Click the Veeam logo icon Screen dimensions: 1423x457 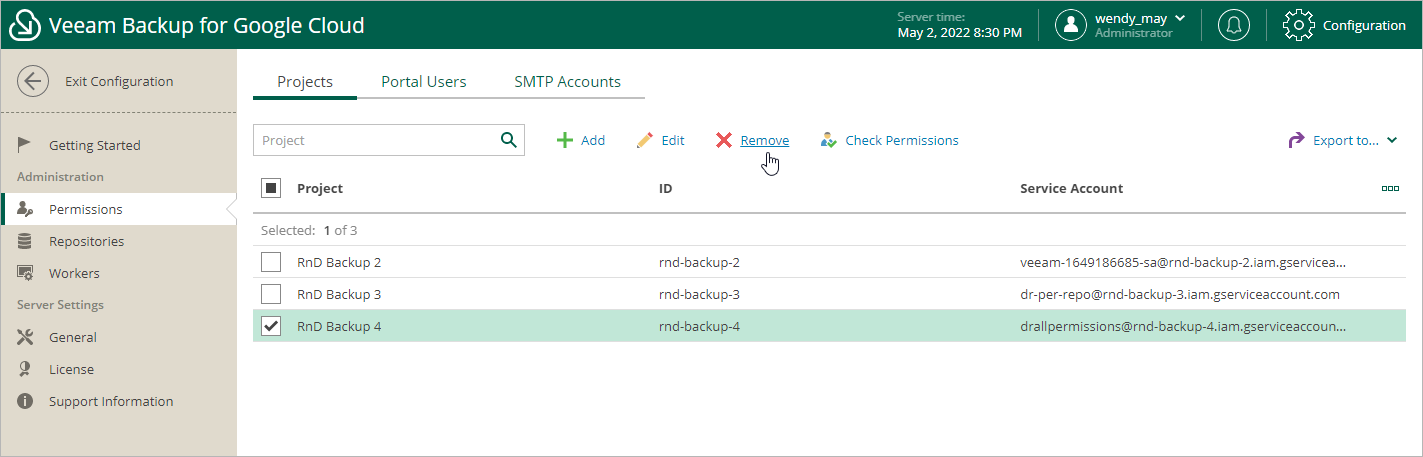click(x=25, y=25)
